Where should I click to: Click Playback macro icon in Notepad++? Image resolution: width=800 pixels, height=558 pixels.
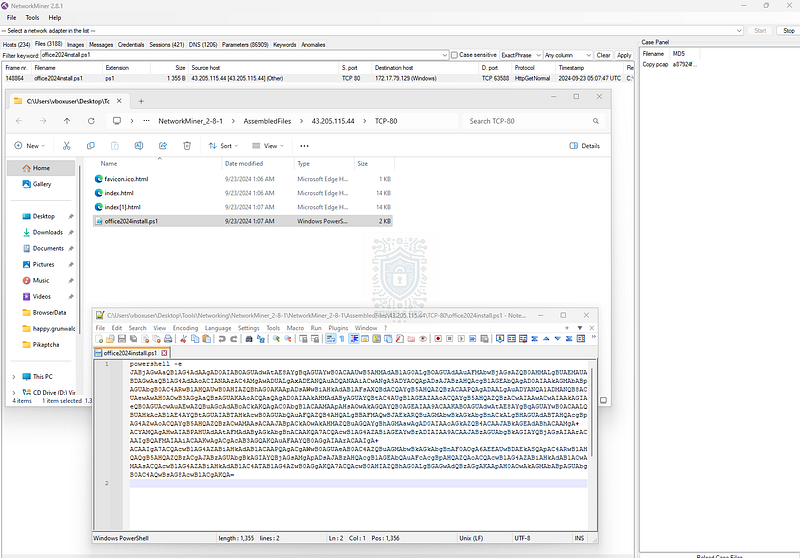pyautogui.click(x=461, y=339)
